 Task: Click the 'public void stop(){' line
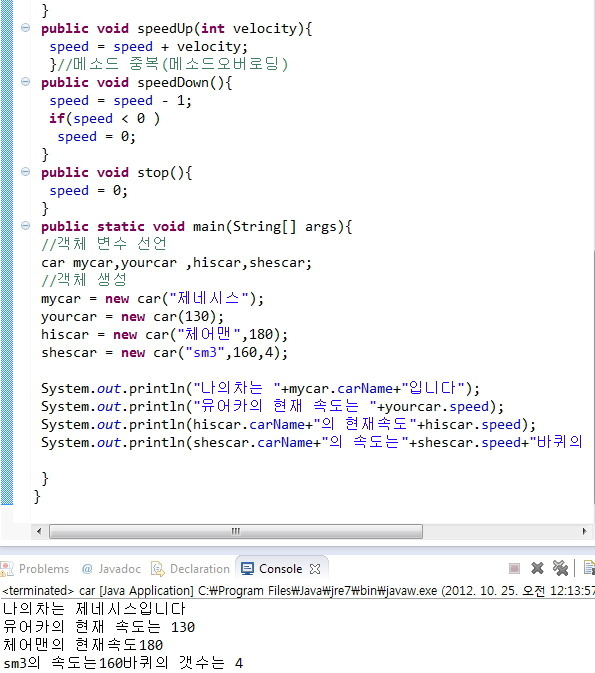tap(116, 173)
